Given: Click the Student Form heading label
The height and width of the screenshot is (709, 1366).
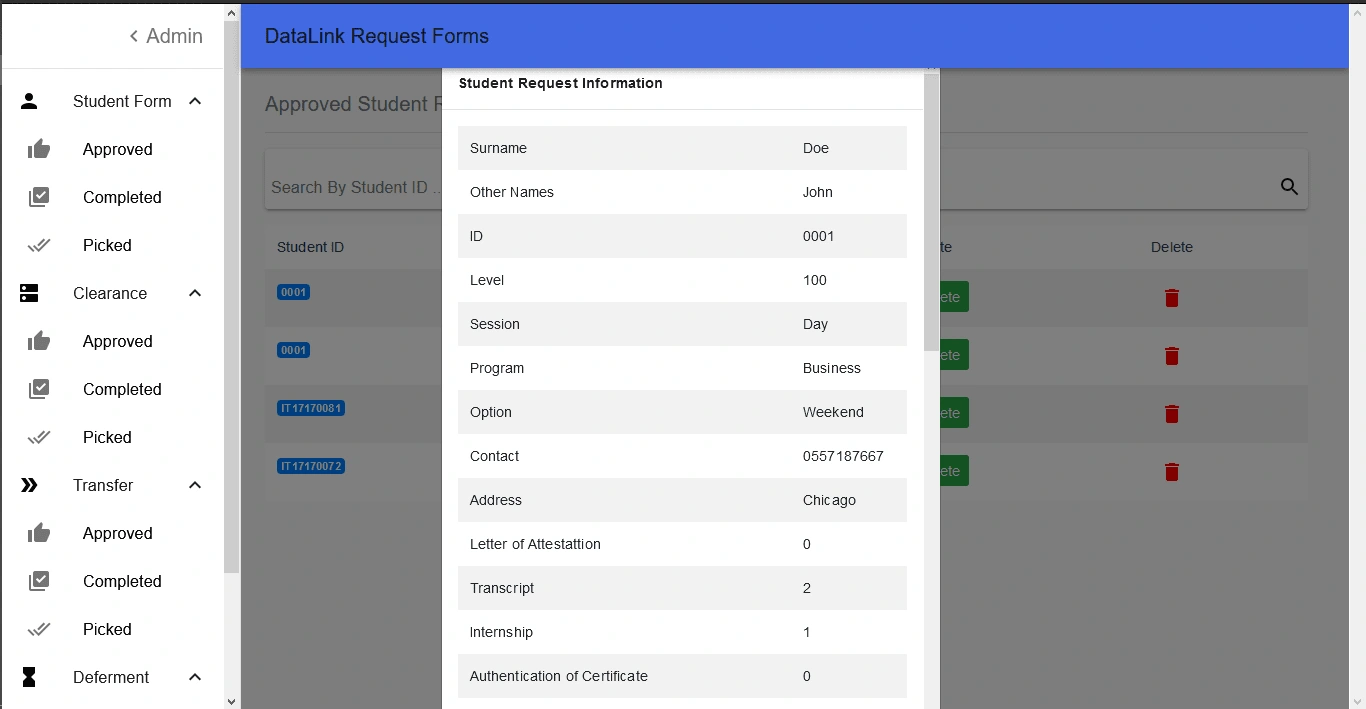Looking at the screenshot, I should (x=122, y=101).
